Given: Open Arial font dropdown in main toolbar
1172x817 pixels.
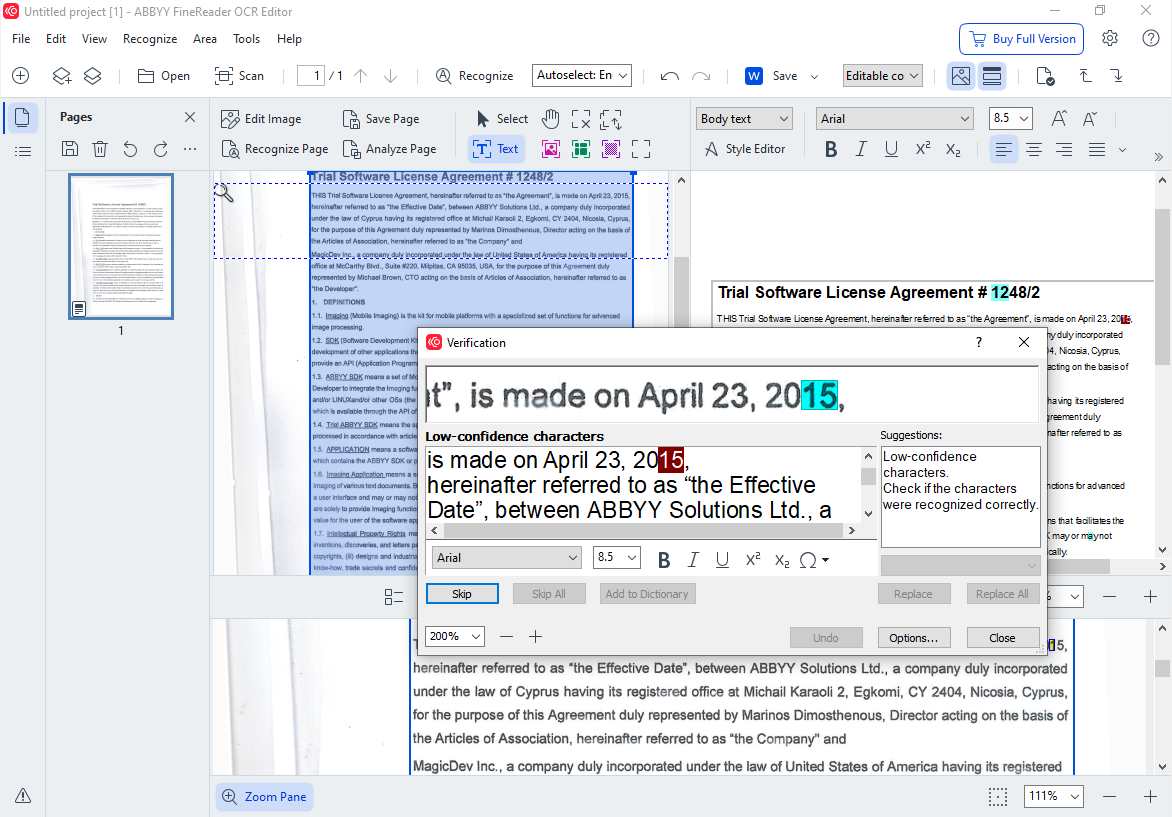Looking at the screenshot, I should [895, 119].
